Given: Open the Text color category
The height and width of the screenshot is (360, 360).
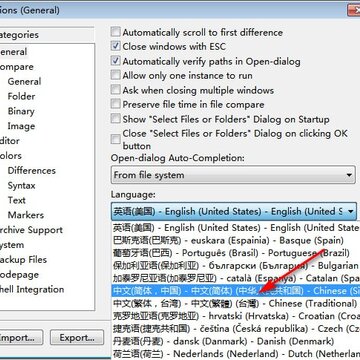Looking at the screenshot, I should [x=17, y=200].
